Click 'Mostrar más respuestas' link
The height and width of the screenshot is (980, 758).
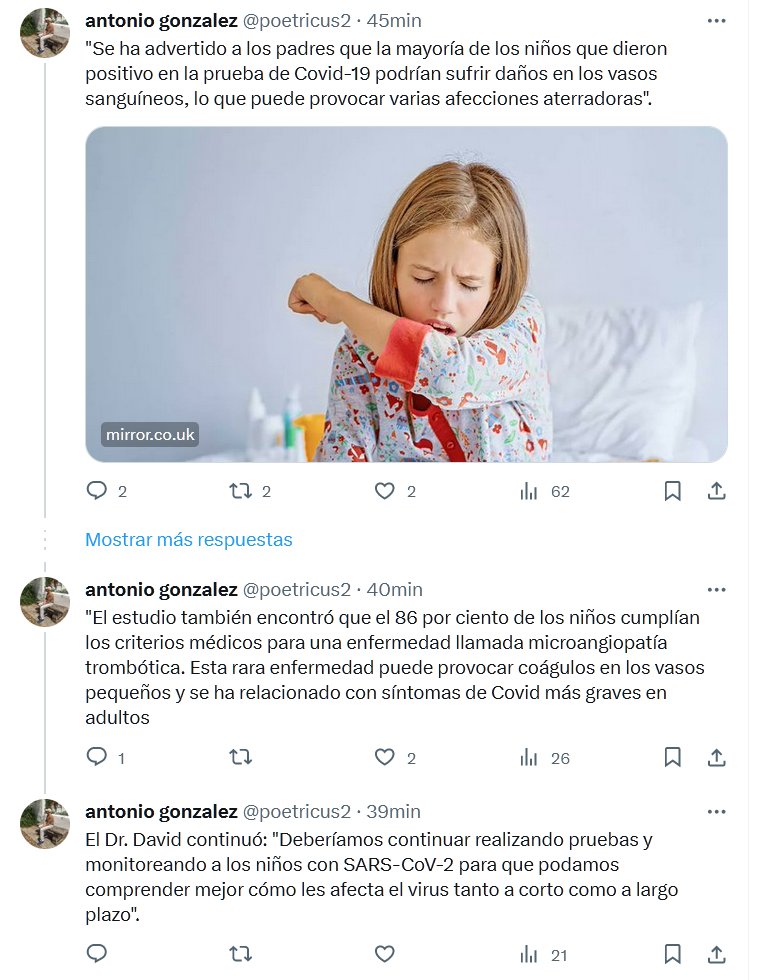pos(189,540)
